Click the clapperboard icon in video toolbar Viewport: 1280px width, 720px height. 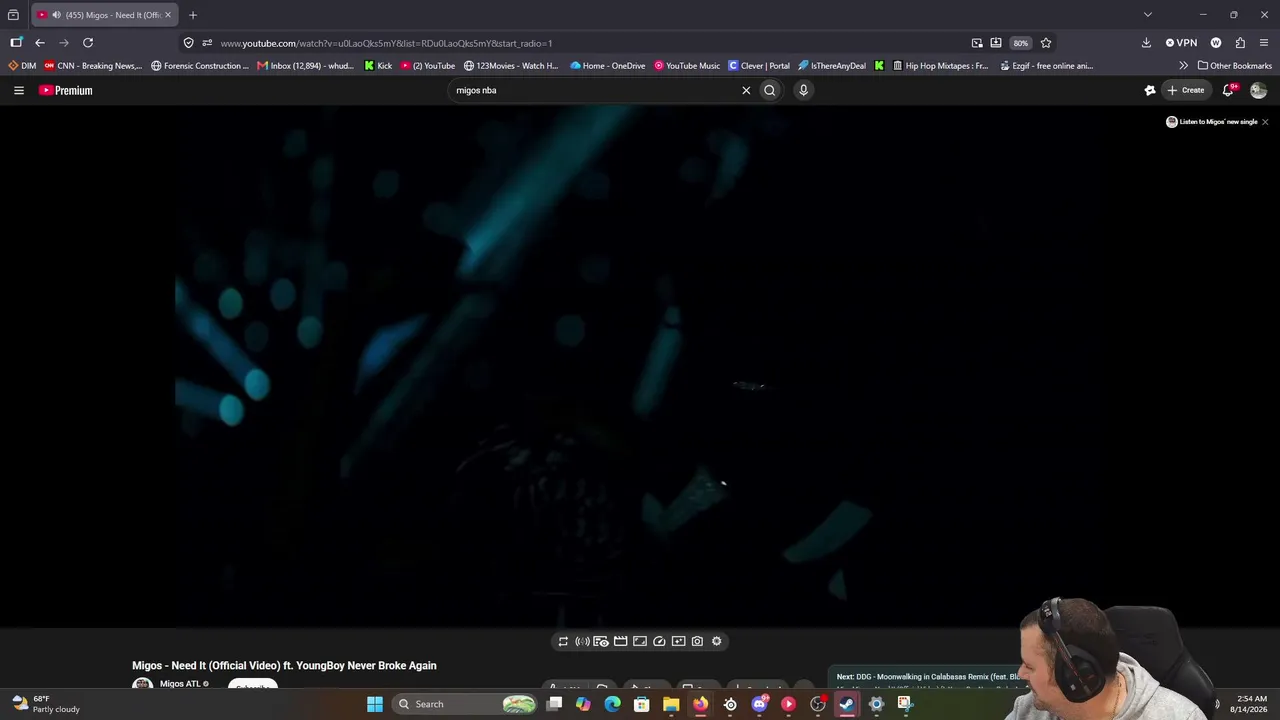coord(621,641)
